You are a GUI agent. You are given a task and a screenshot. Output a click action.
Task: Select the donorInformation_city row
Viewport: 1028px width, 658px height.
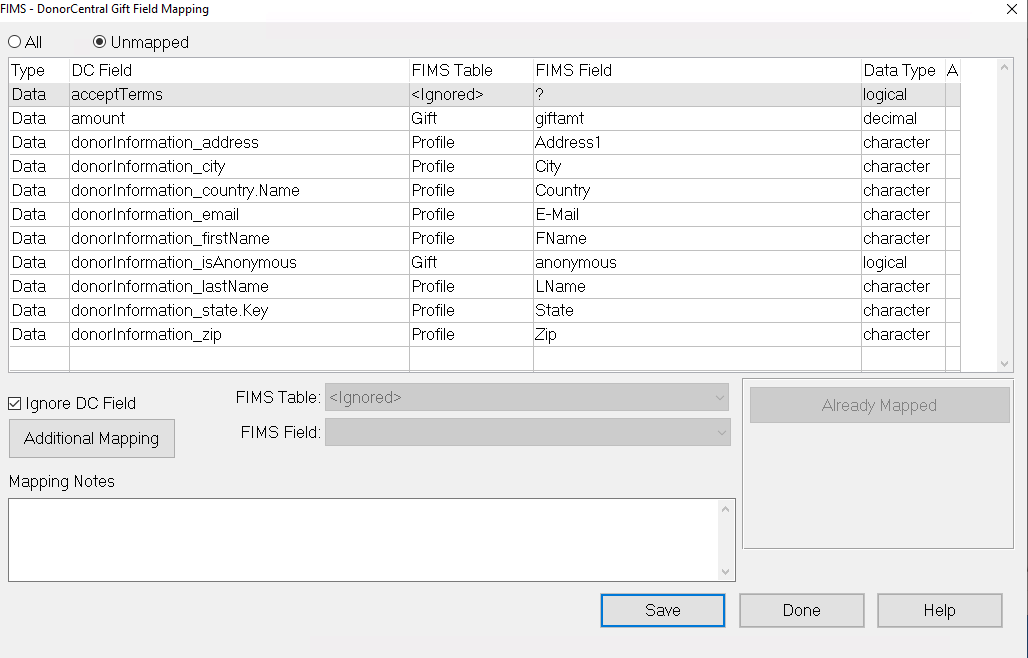click(484, 166)
